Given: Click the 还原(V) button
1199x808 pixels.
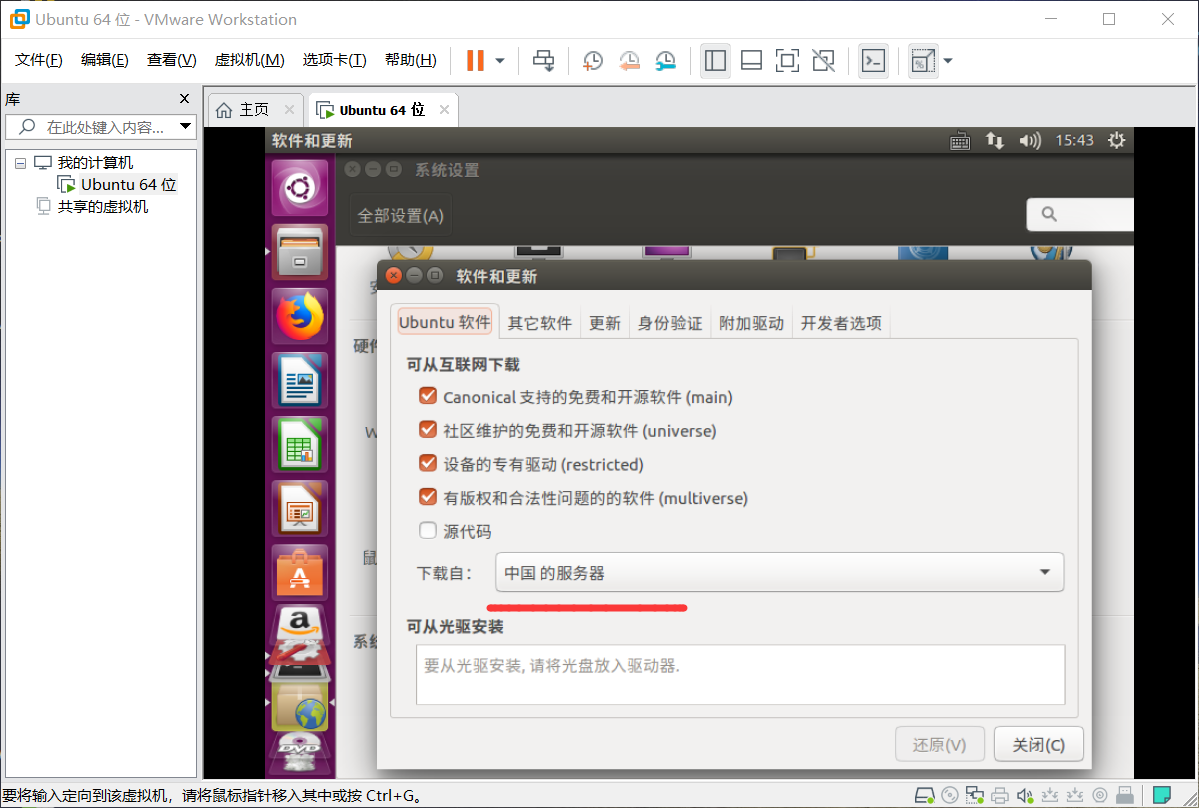Looking at the screenshot, I should pos(940,745).
